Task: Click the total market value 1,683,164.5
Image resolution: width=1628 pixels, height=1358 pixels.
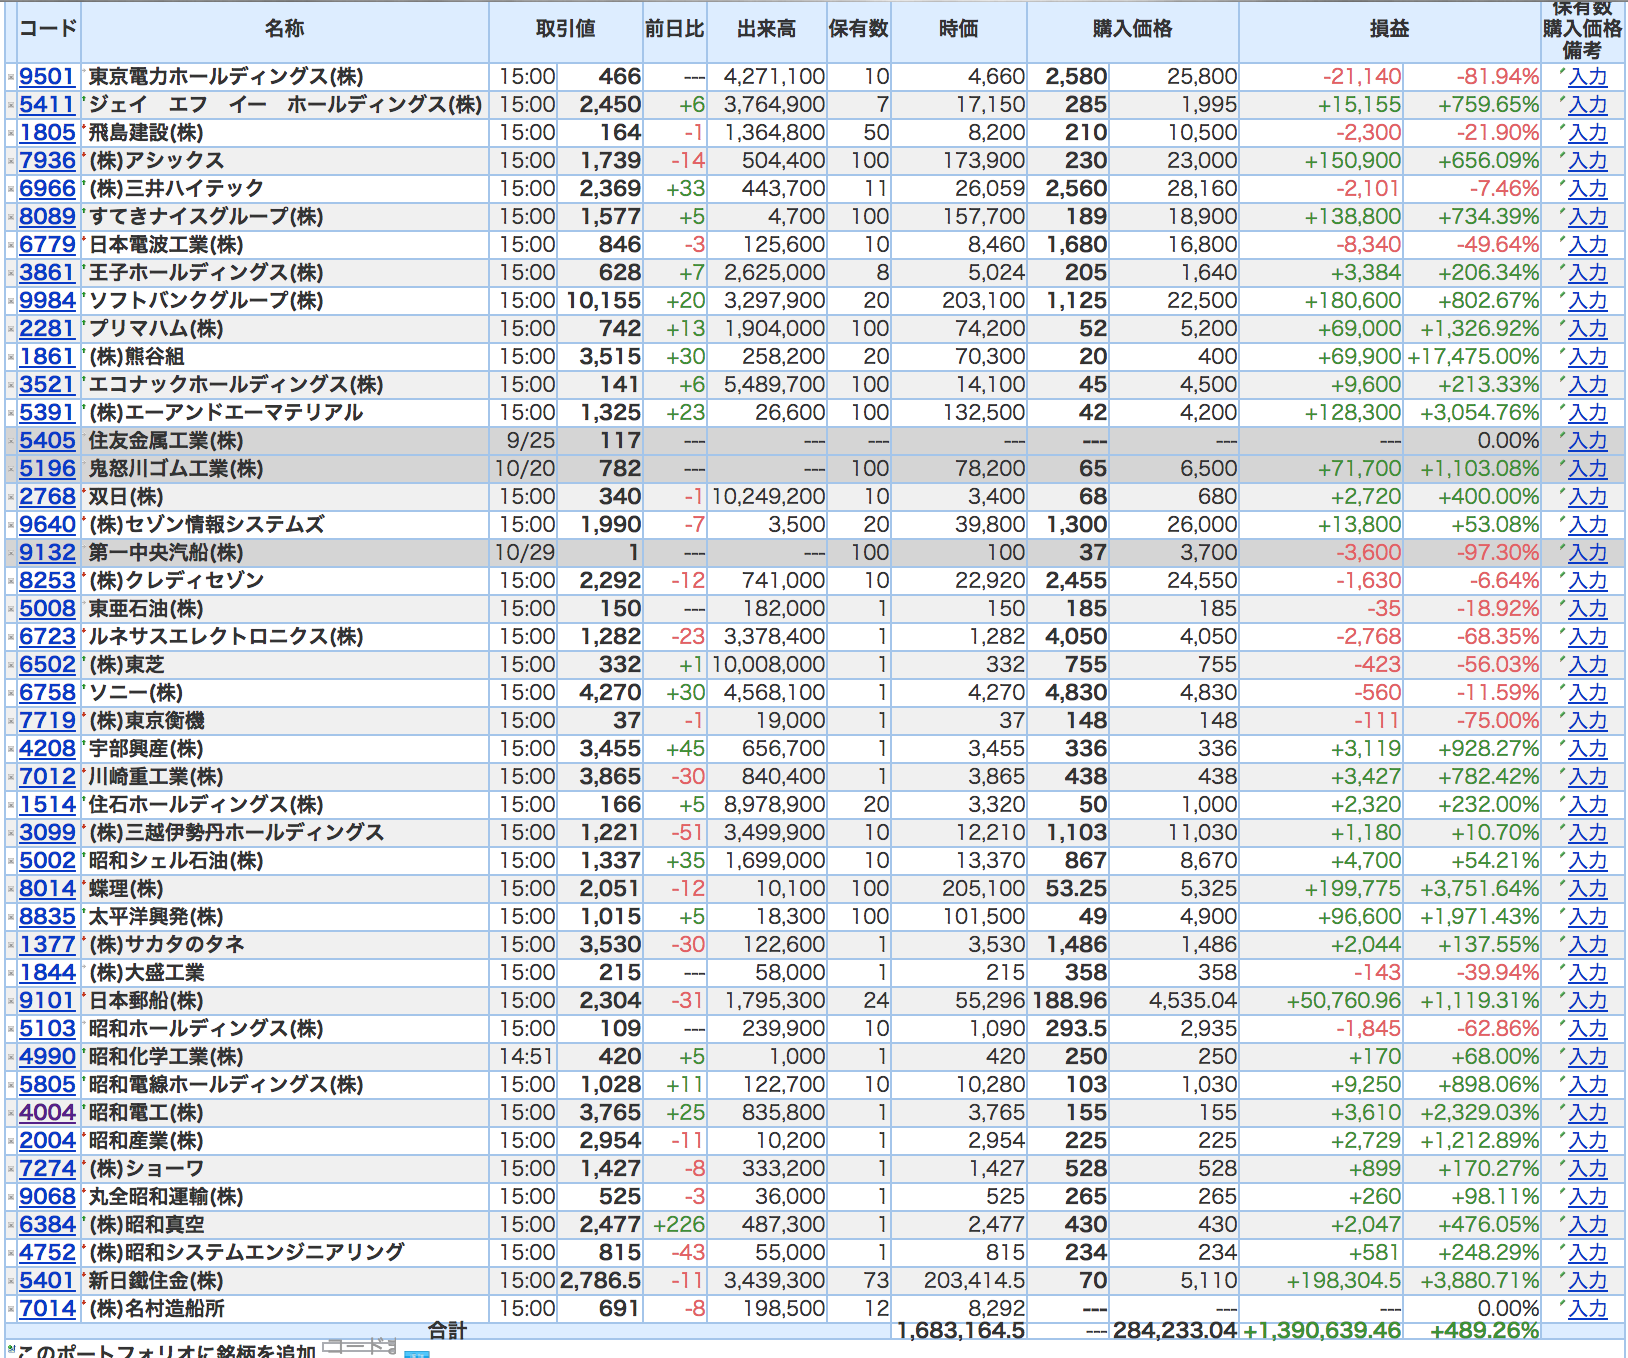Action: (961, 1330)
